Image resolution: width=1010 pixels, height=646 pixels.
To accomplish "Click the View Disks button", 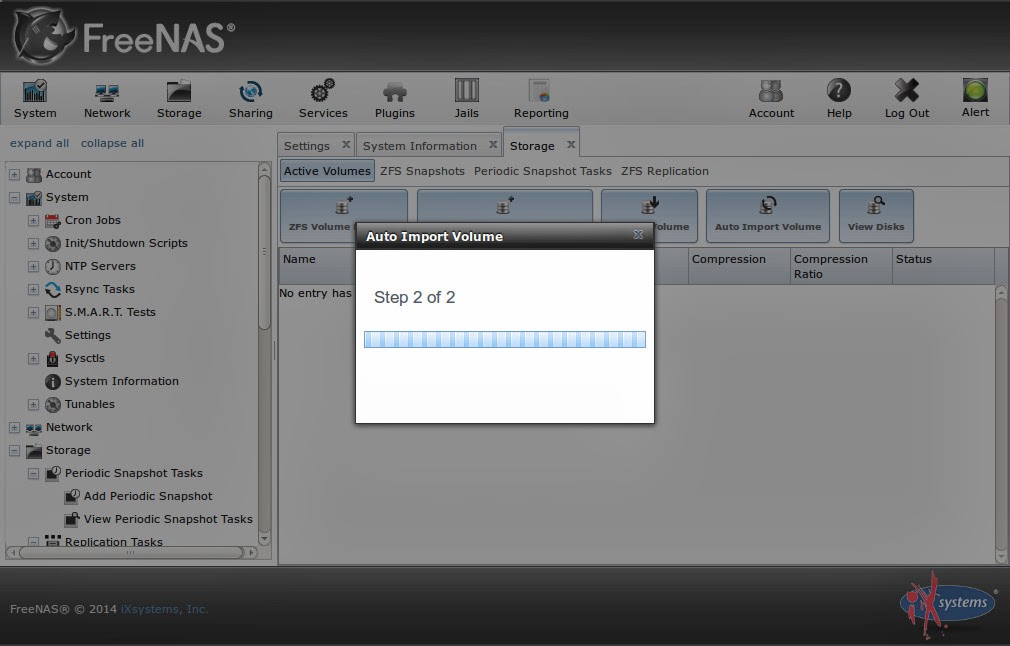I will pos(876,216).
